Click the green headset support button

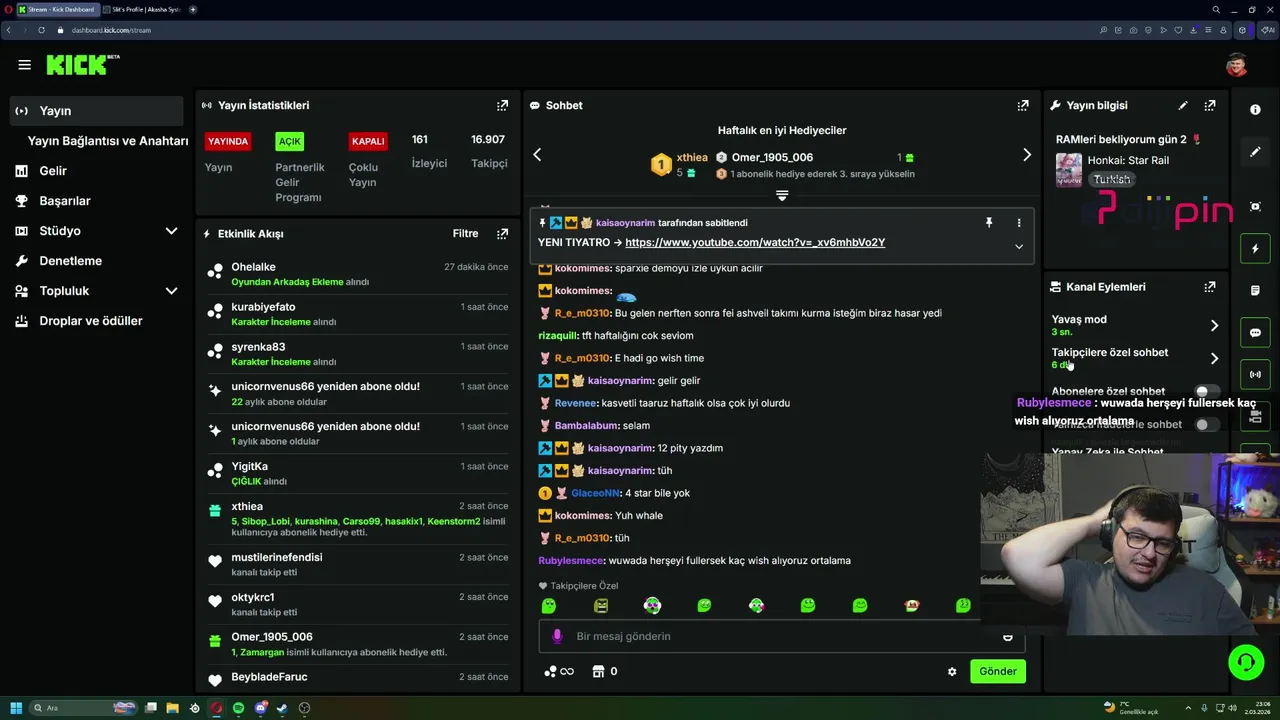coord(1246,662)
